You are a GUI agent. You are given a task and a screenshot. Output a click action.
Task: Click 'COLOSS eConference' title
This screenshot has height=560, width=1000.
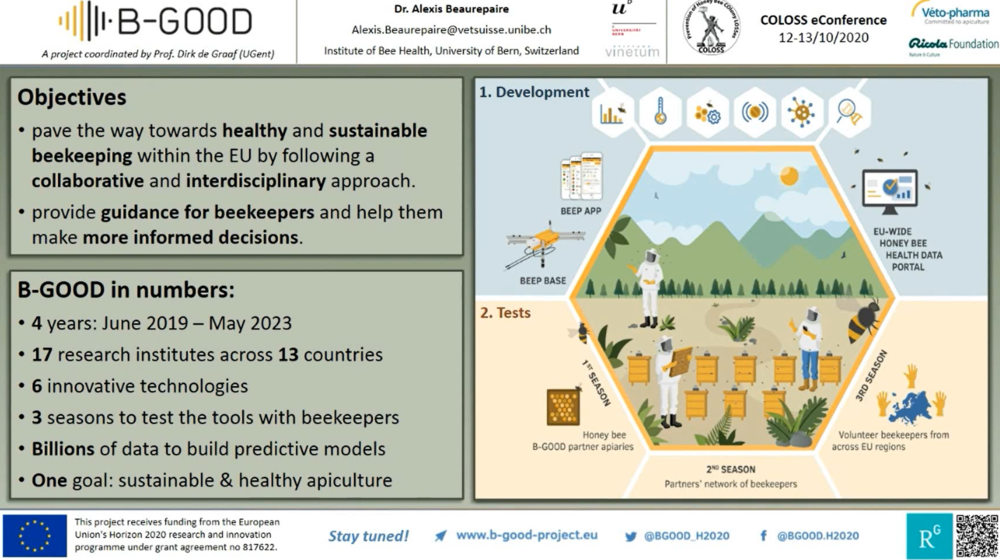(823, 20)
